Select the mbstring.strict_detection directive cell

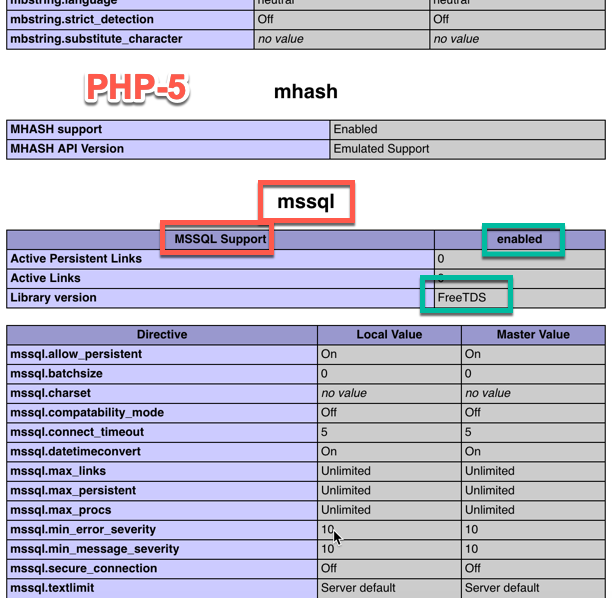[130, 20]
